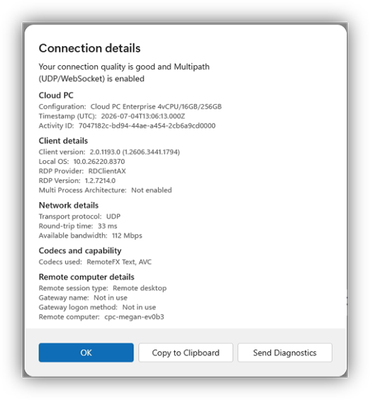Click the connection quality status message
Screen dimensions: 370x400
124,73
